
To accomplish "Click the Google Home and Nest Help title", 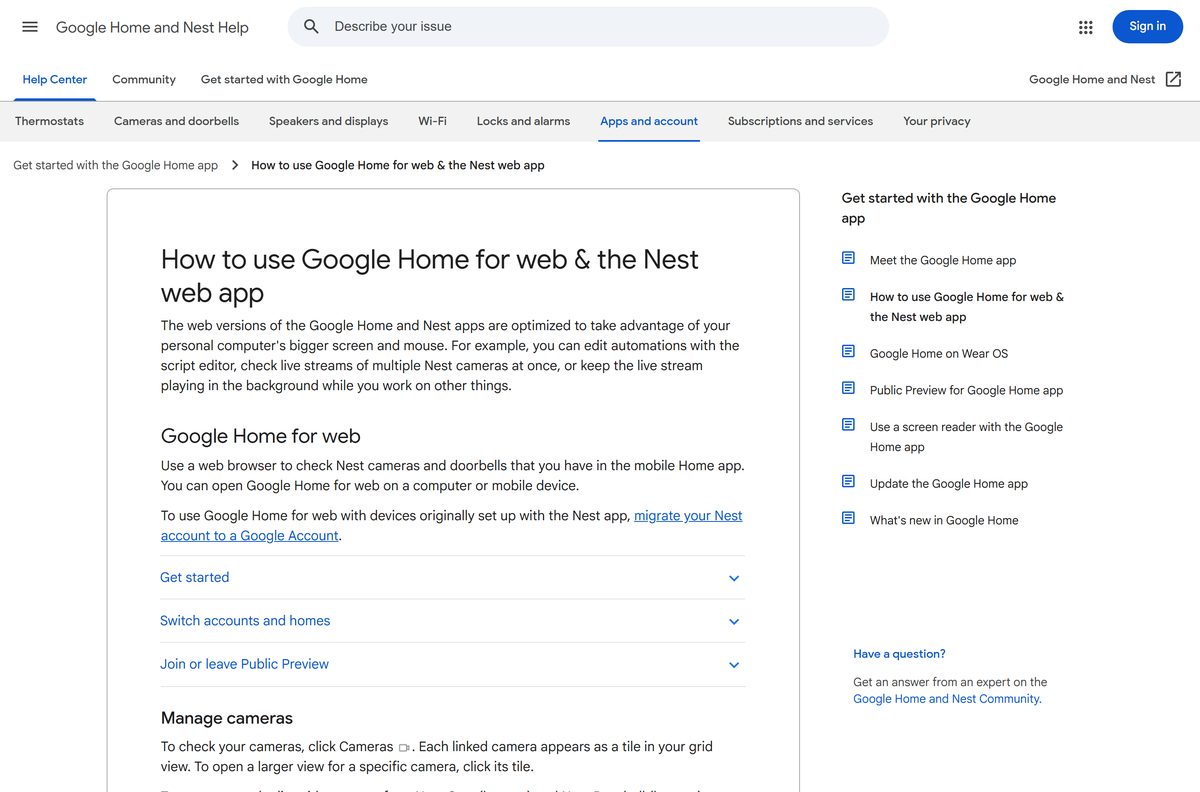I will (152, 27).
